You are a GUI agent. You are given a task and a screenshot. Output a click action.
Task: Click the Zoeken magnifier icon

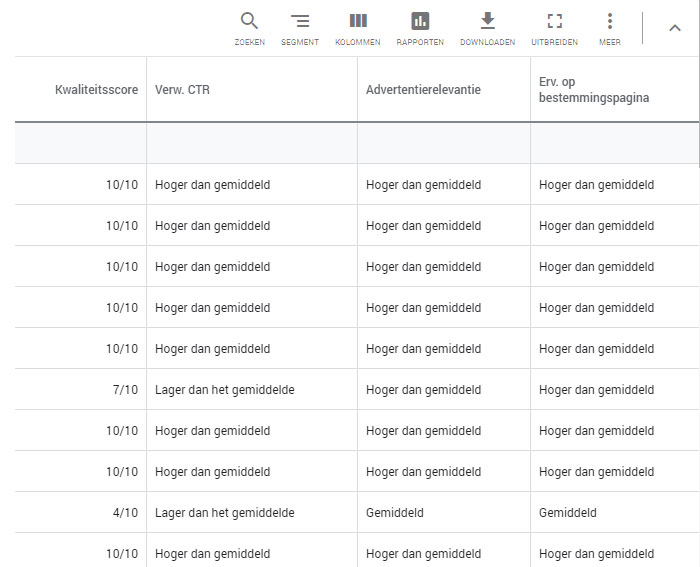pos(250,22)
